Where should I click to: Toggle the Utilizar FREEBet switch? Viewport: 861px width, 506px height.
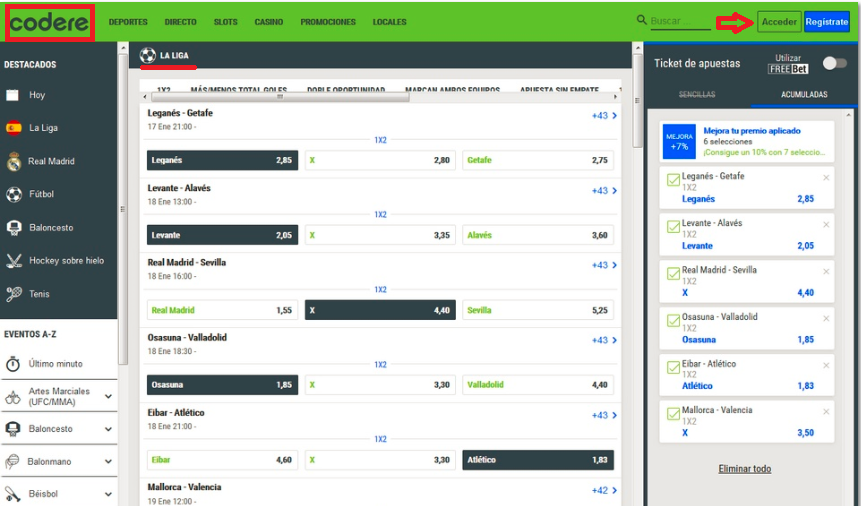click(835, 63)
